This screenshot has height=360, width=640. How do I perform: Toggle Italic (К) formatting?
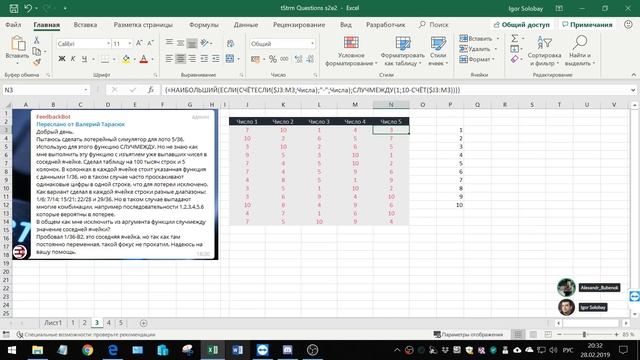(73, 59)
